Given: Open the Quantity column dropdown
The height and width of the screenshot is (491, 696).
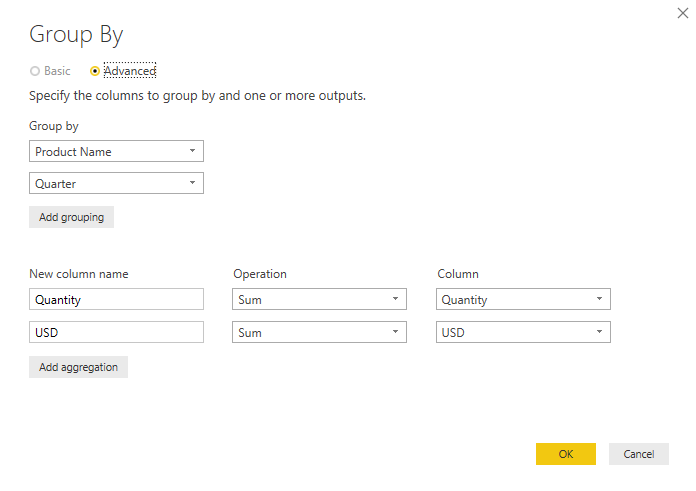Looking at the screenshot, I should (523, 300).
